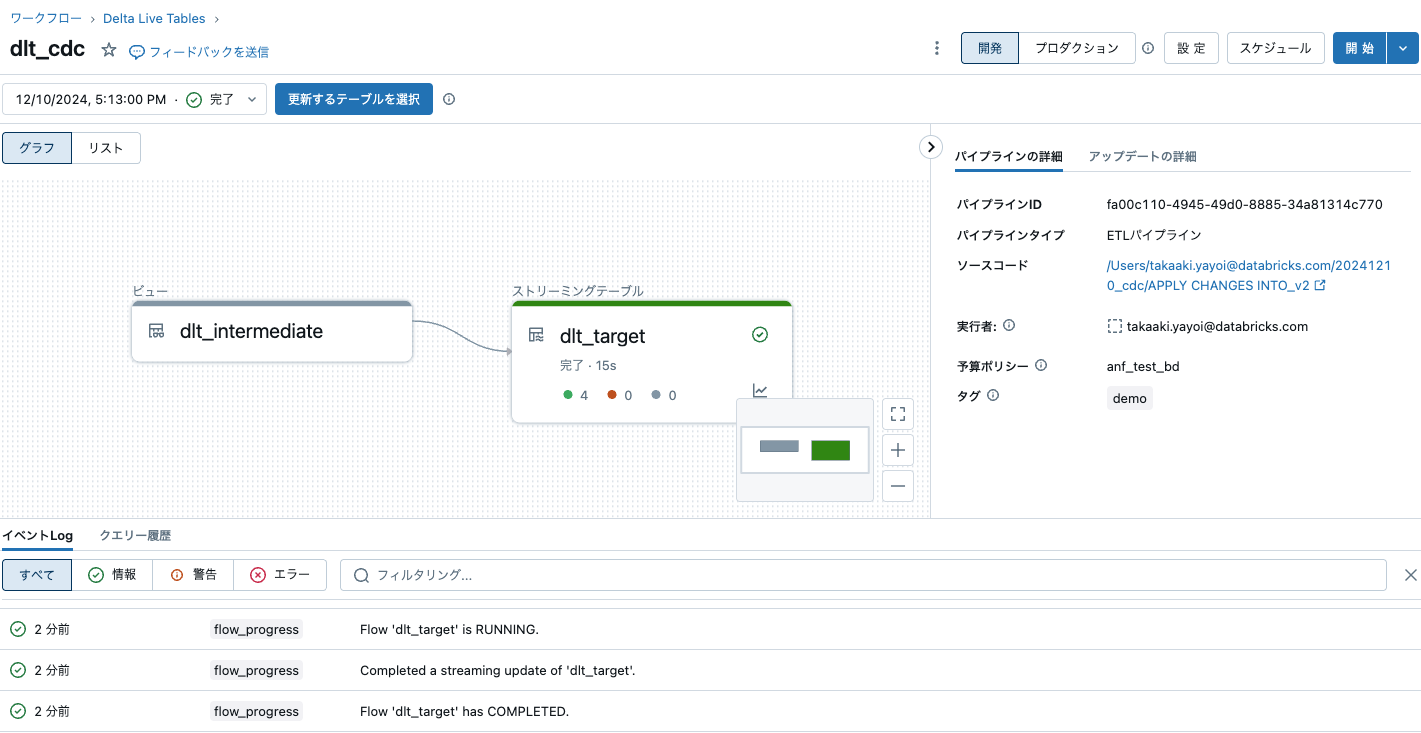Open the kebab menu next to 開発

click(x=937, y=48)
